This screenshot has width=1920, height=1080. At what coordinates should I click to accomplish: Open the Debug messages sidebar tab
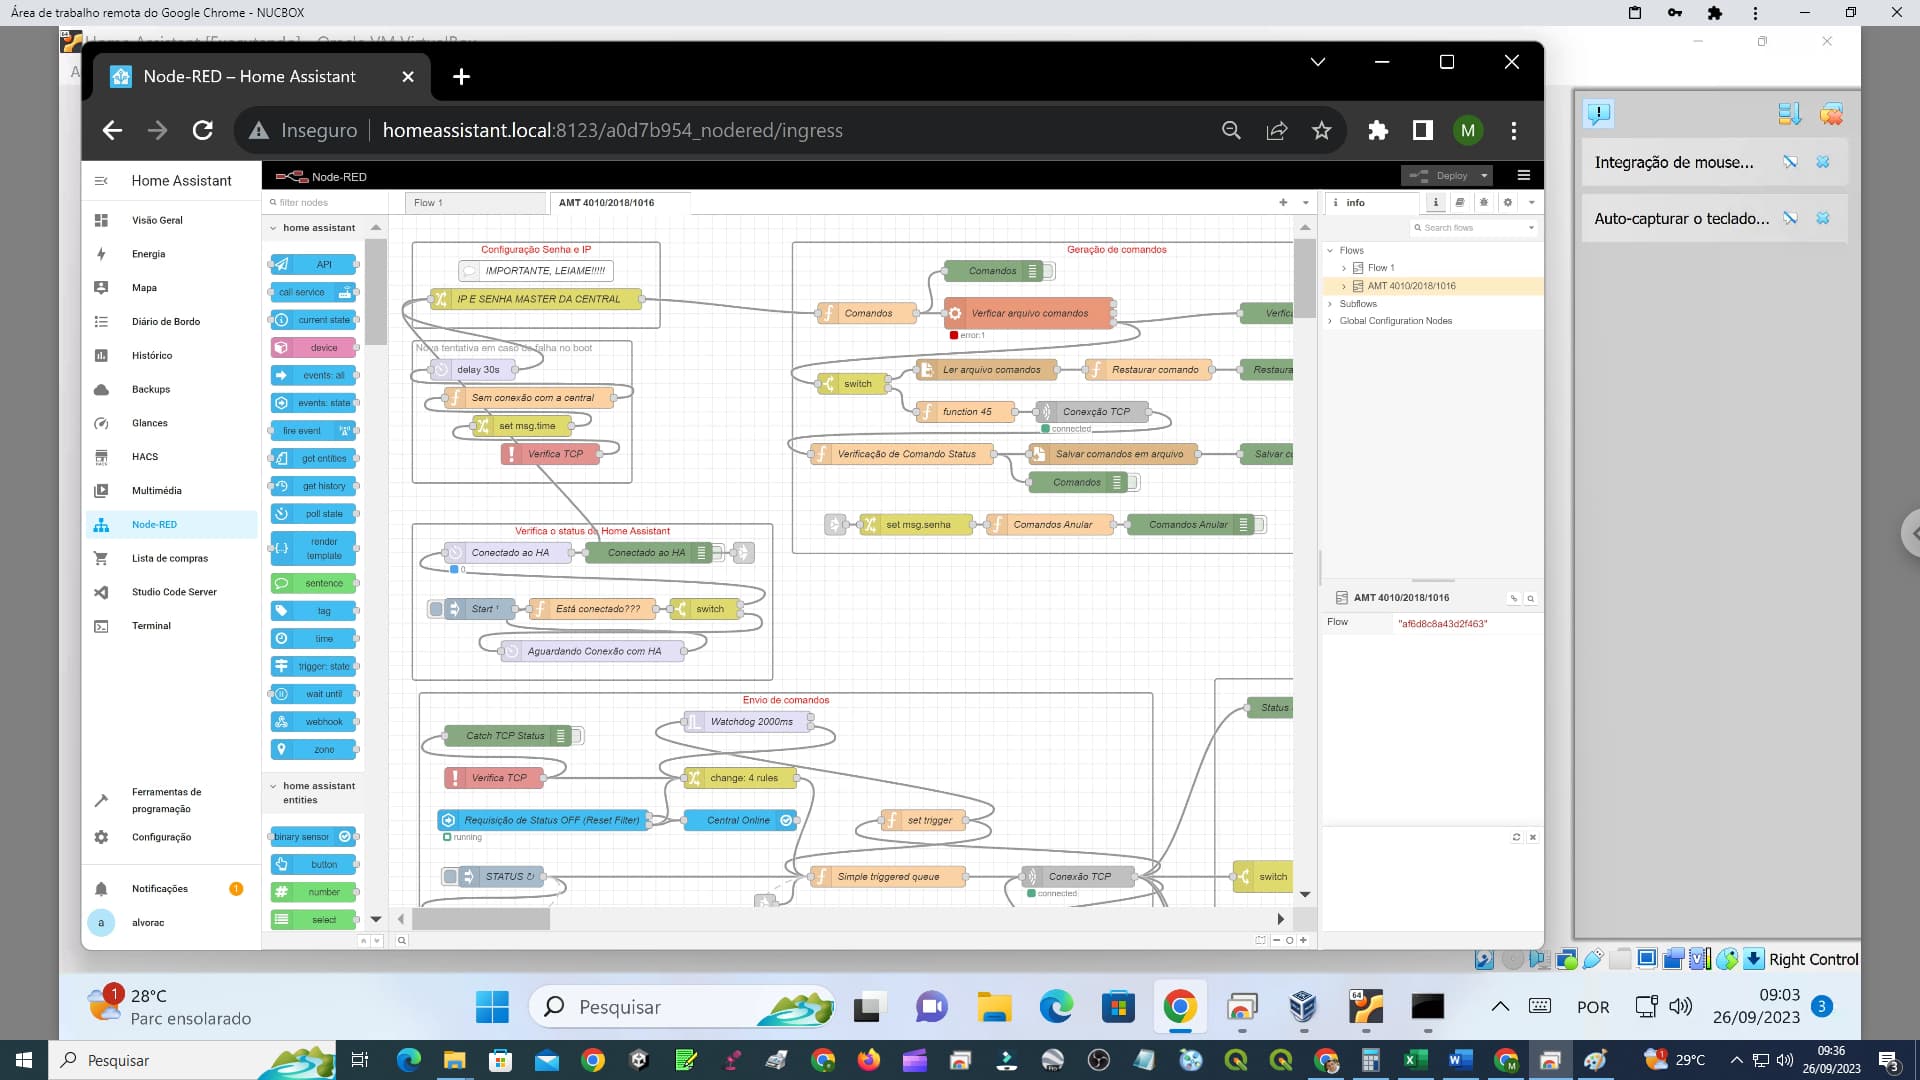point(1484,202)
